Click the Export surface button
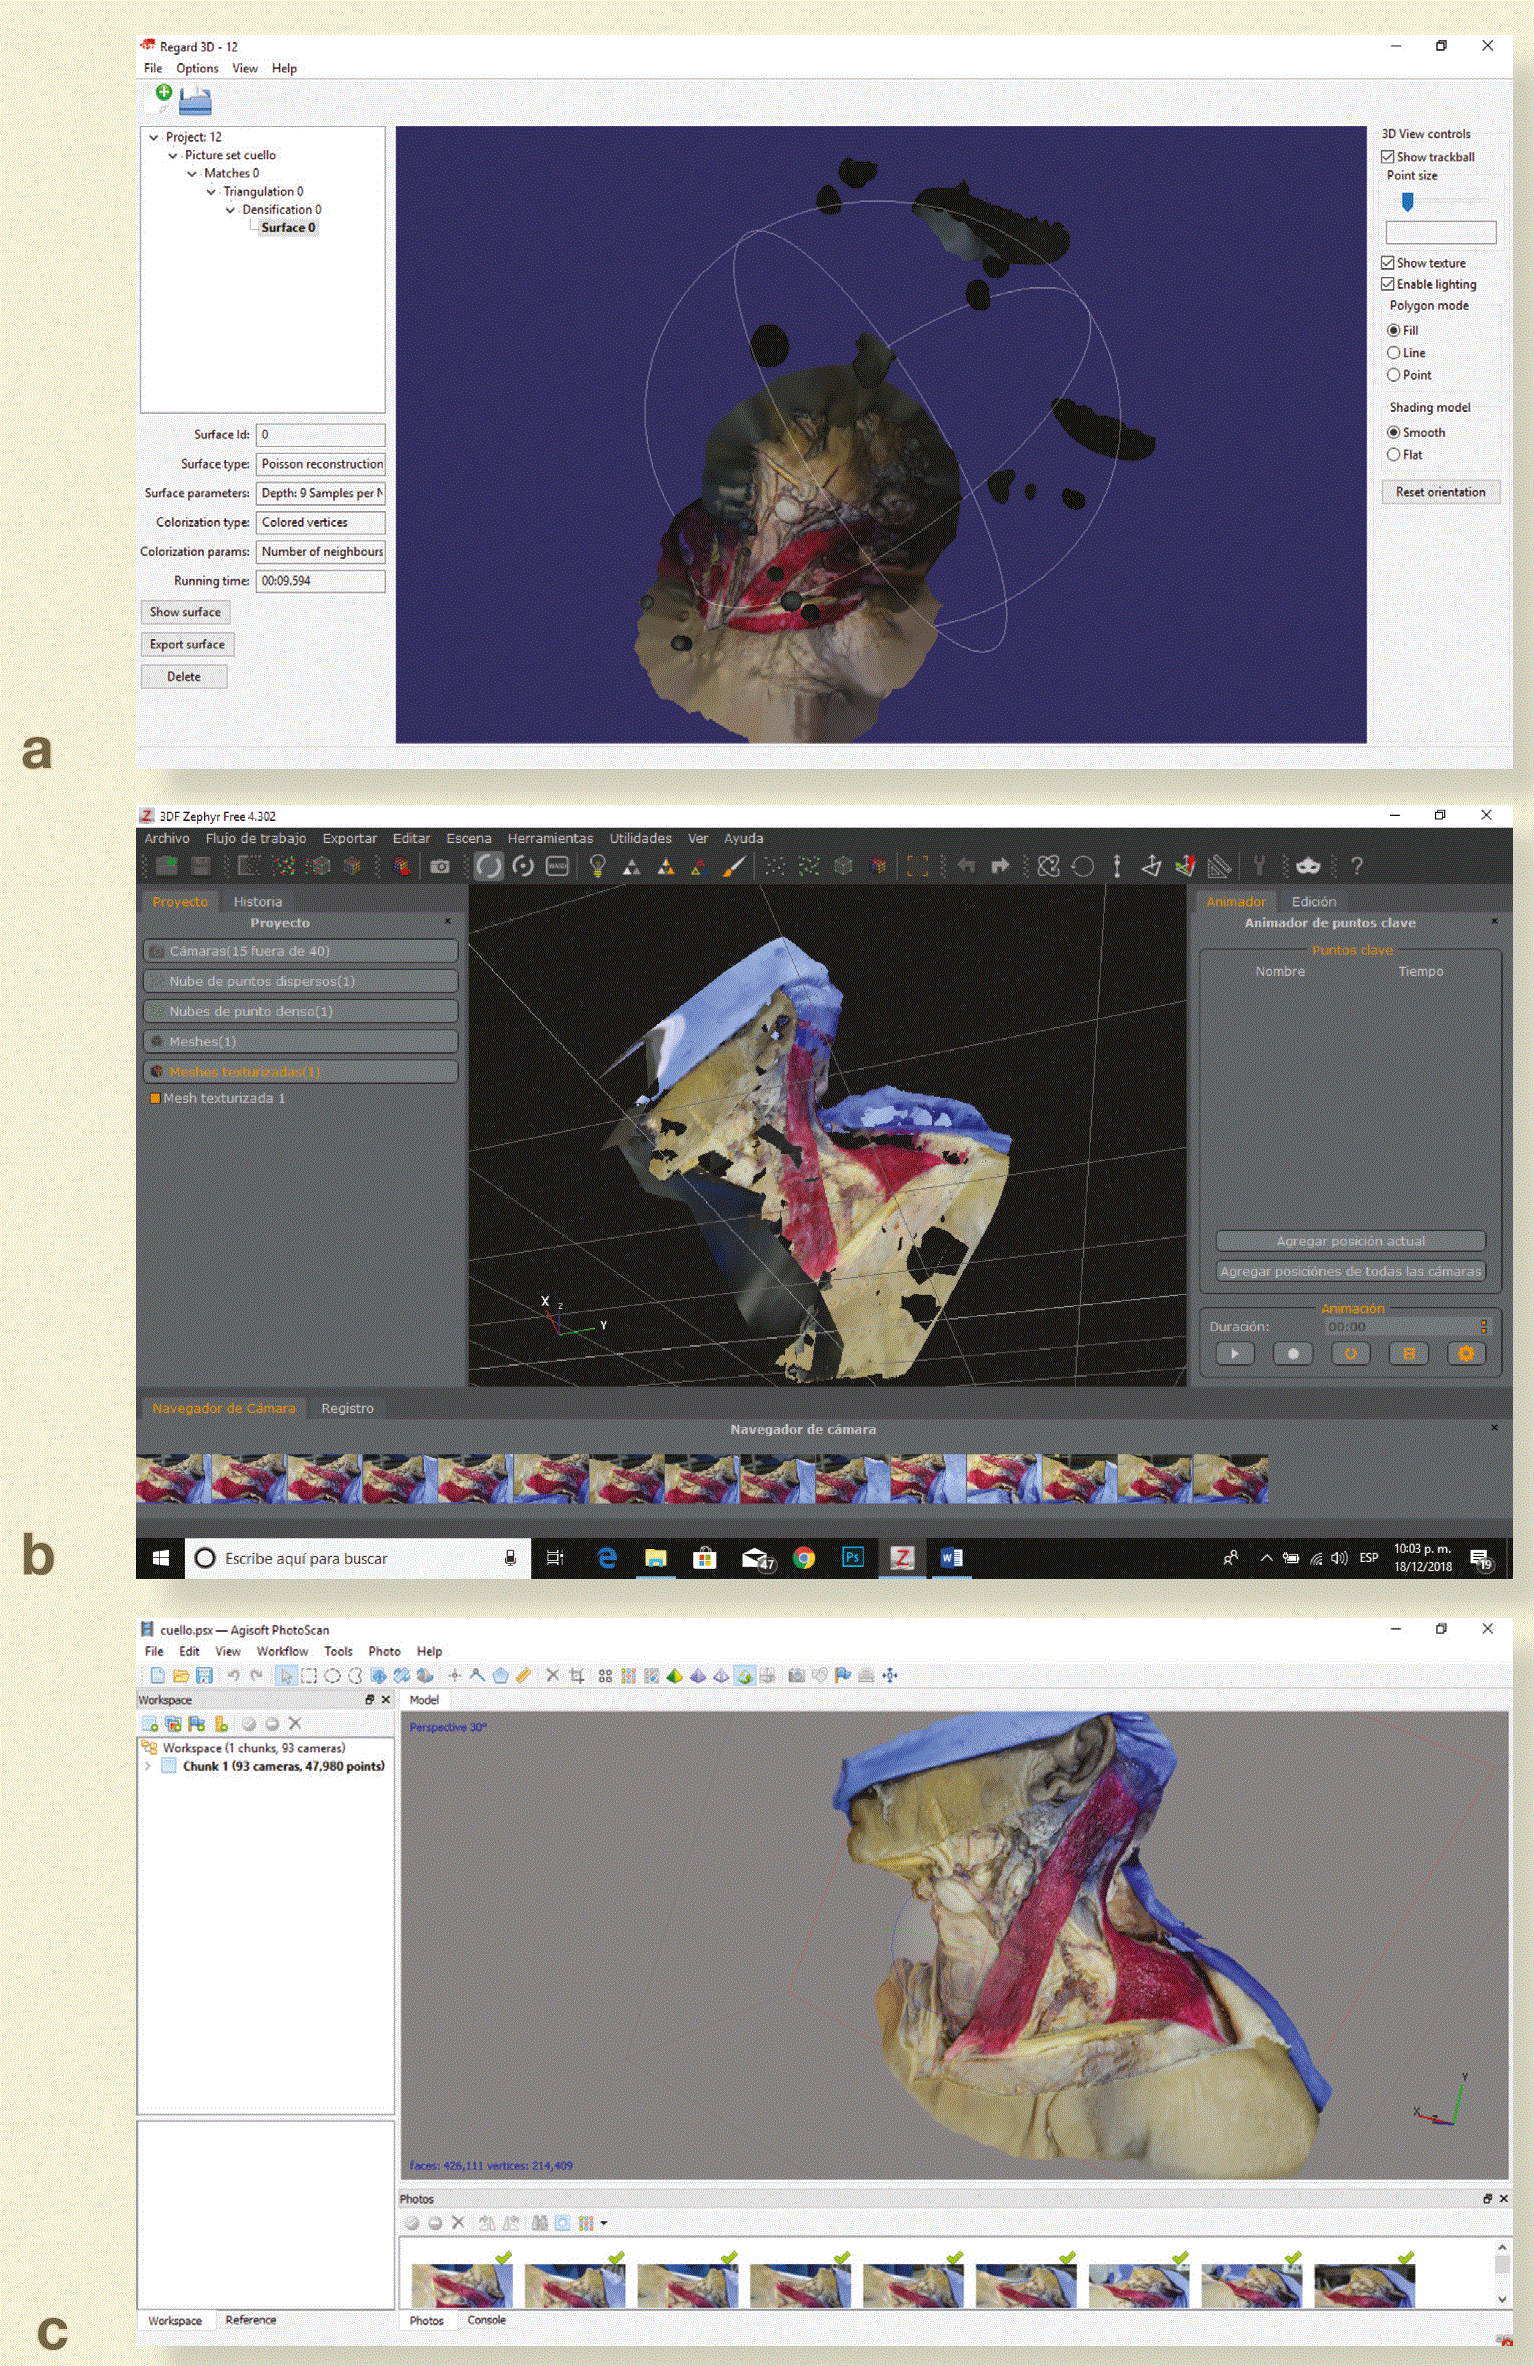The image size is (1534, 2366). pyautogui.click(x=187, y=645)
